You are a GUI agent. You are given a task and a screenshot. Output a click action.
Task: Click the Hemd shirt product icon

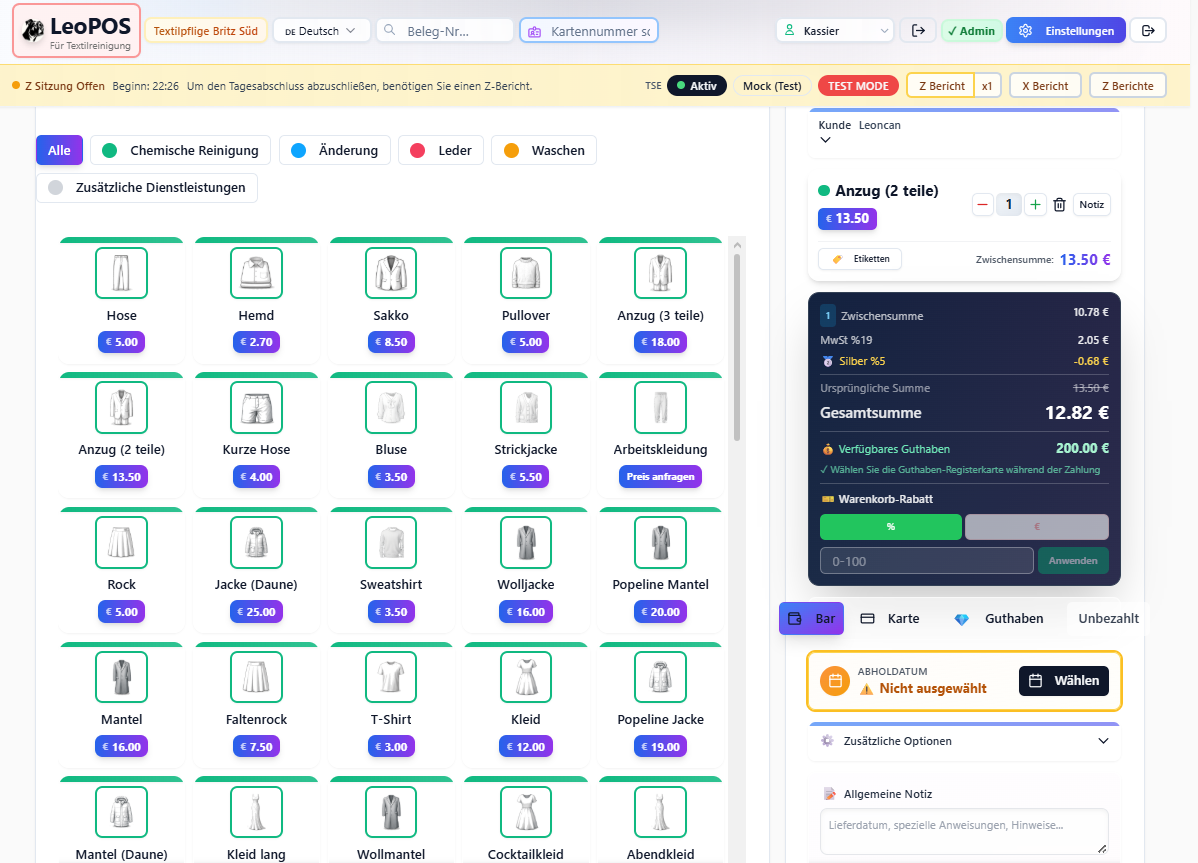(x=256, y=273)
